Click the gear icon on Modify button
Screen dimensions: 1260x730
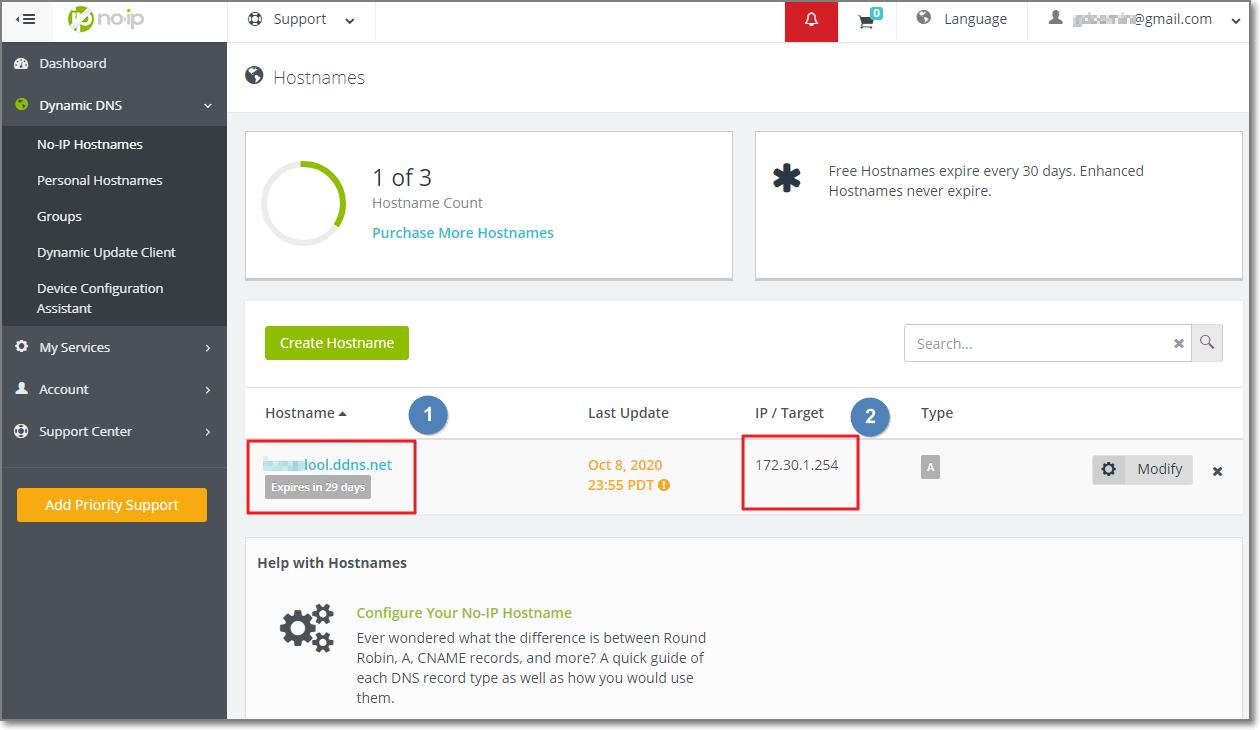1108,469
